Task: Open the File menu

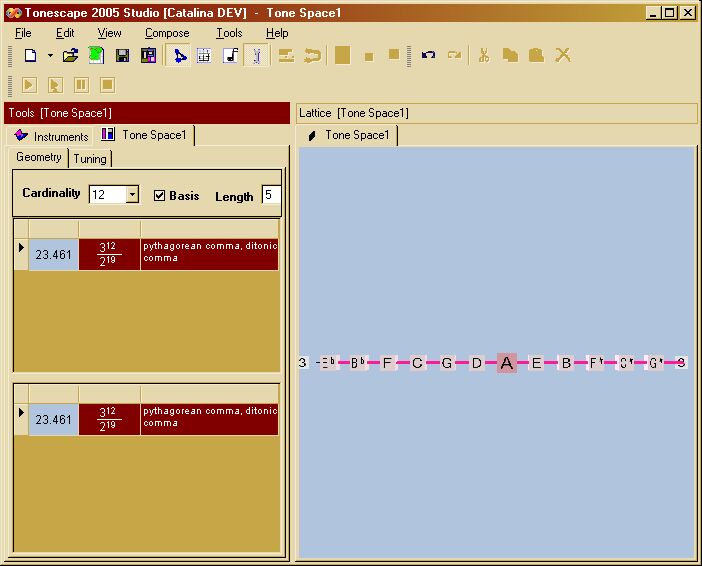Action: (x=23, y=33)
